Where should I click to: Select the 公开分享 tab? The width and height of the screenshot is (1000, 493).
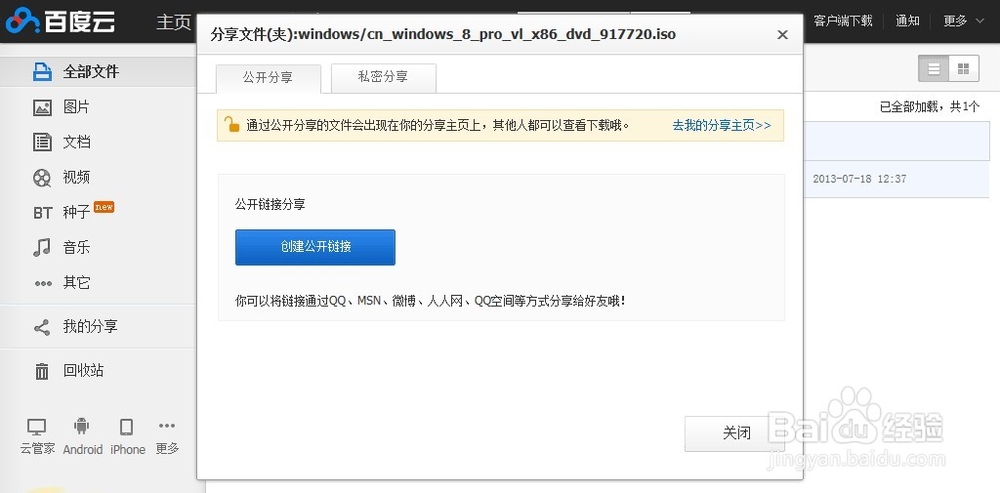pos(268,77)
